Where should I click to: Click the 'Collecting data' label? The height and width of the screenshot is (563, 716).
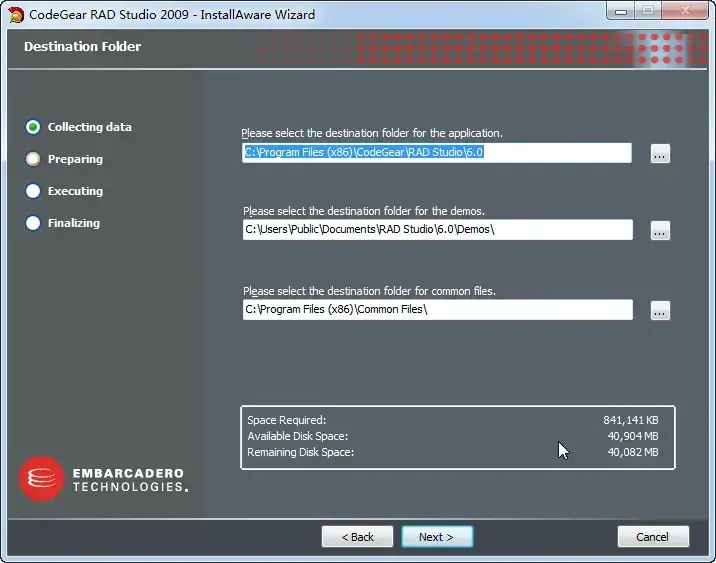(90, 127)
